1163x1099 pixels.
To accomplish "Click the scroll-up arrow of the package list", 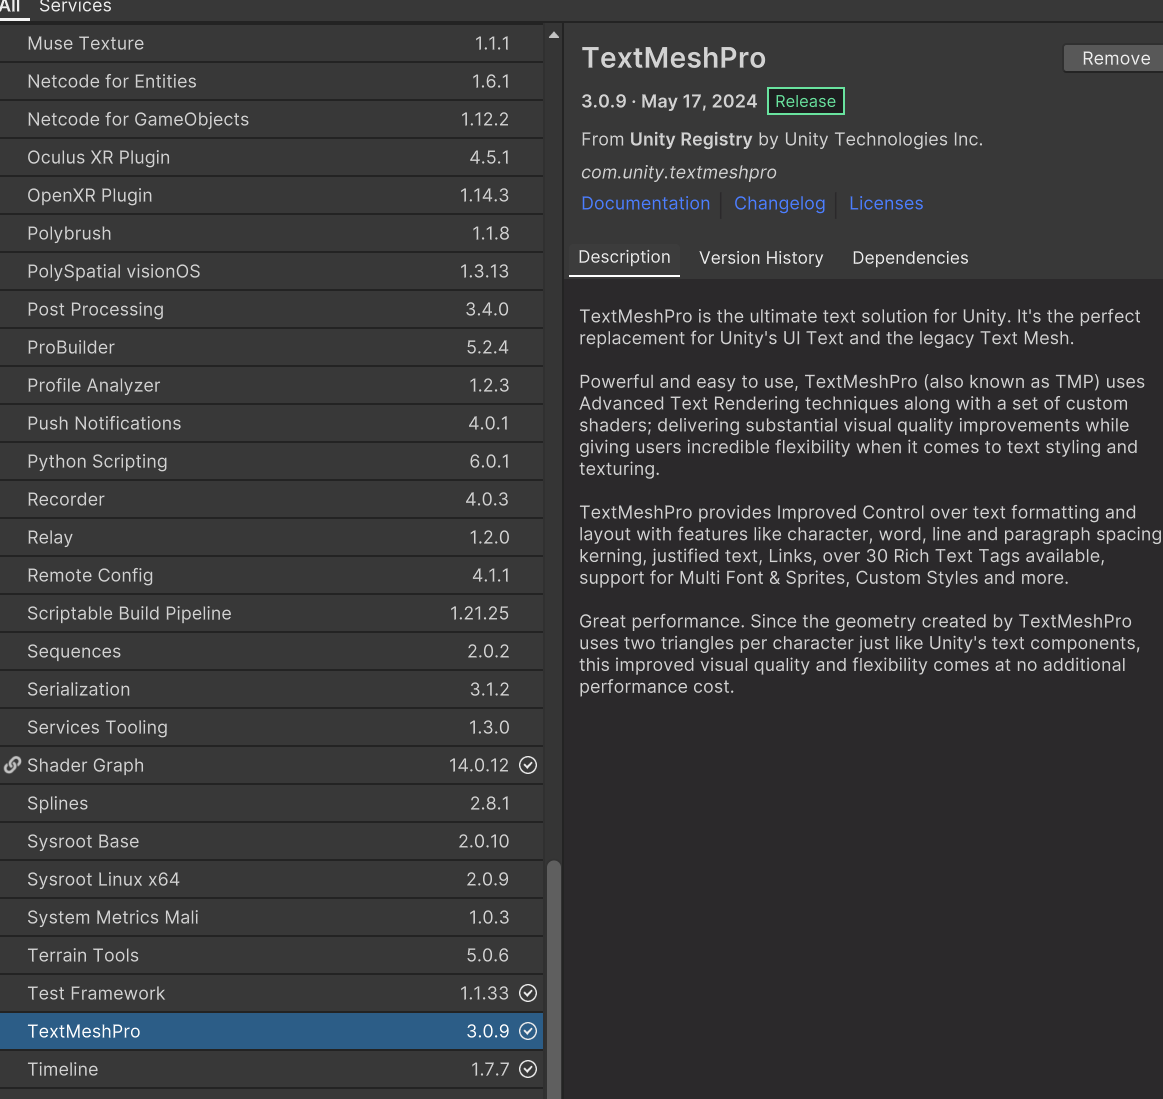I will coord(554,35).
